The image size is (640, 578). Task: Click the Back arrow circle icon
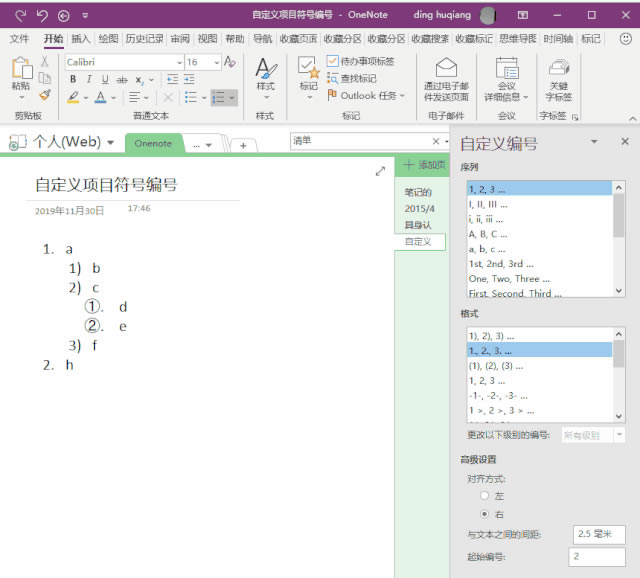pos(64,16)
